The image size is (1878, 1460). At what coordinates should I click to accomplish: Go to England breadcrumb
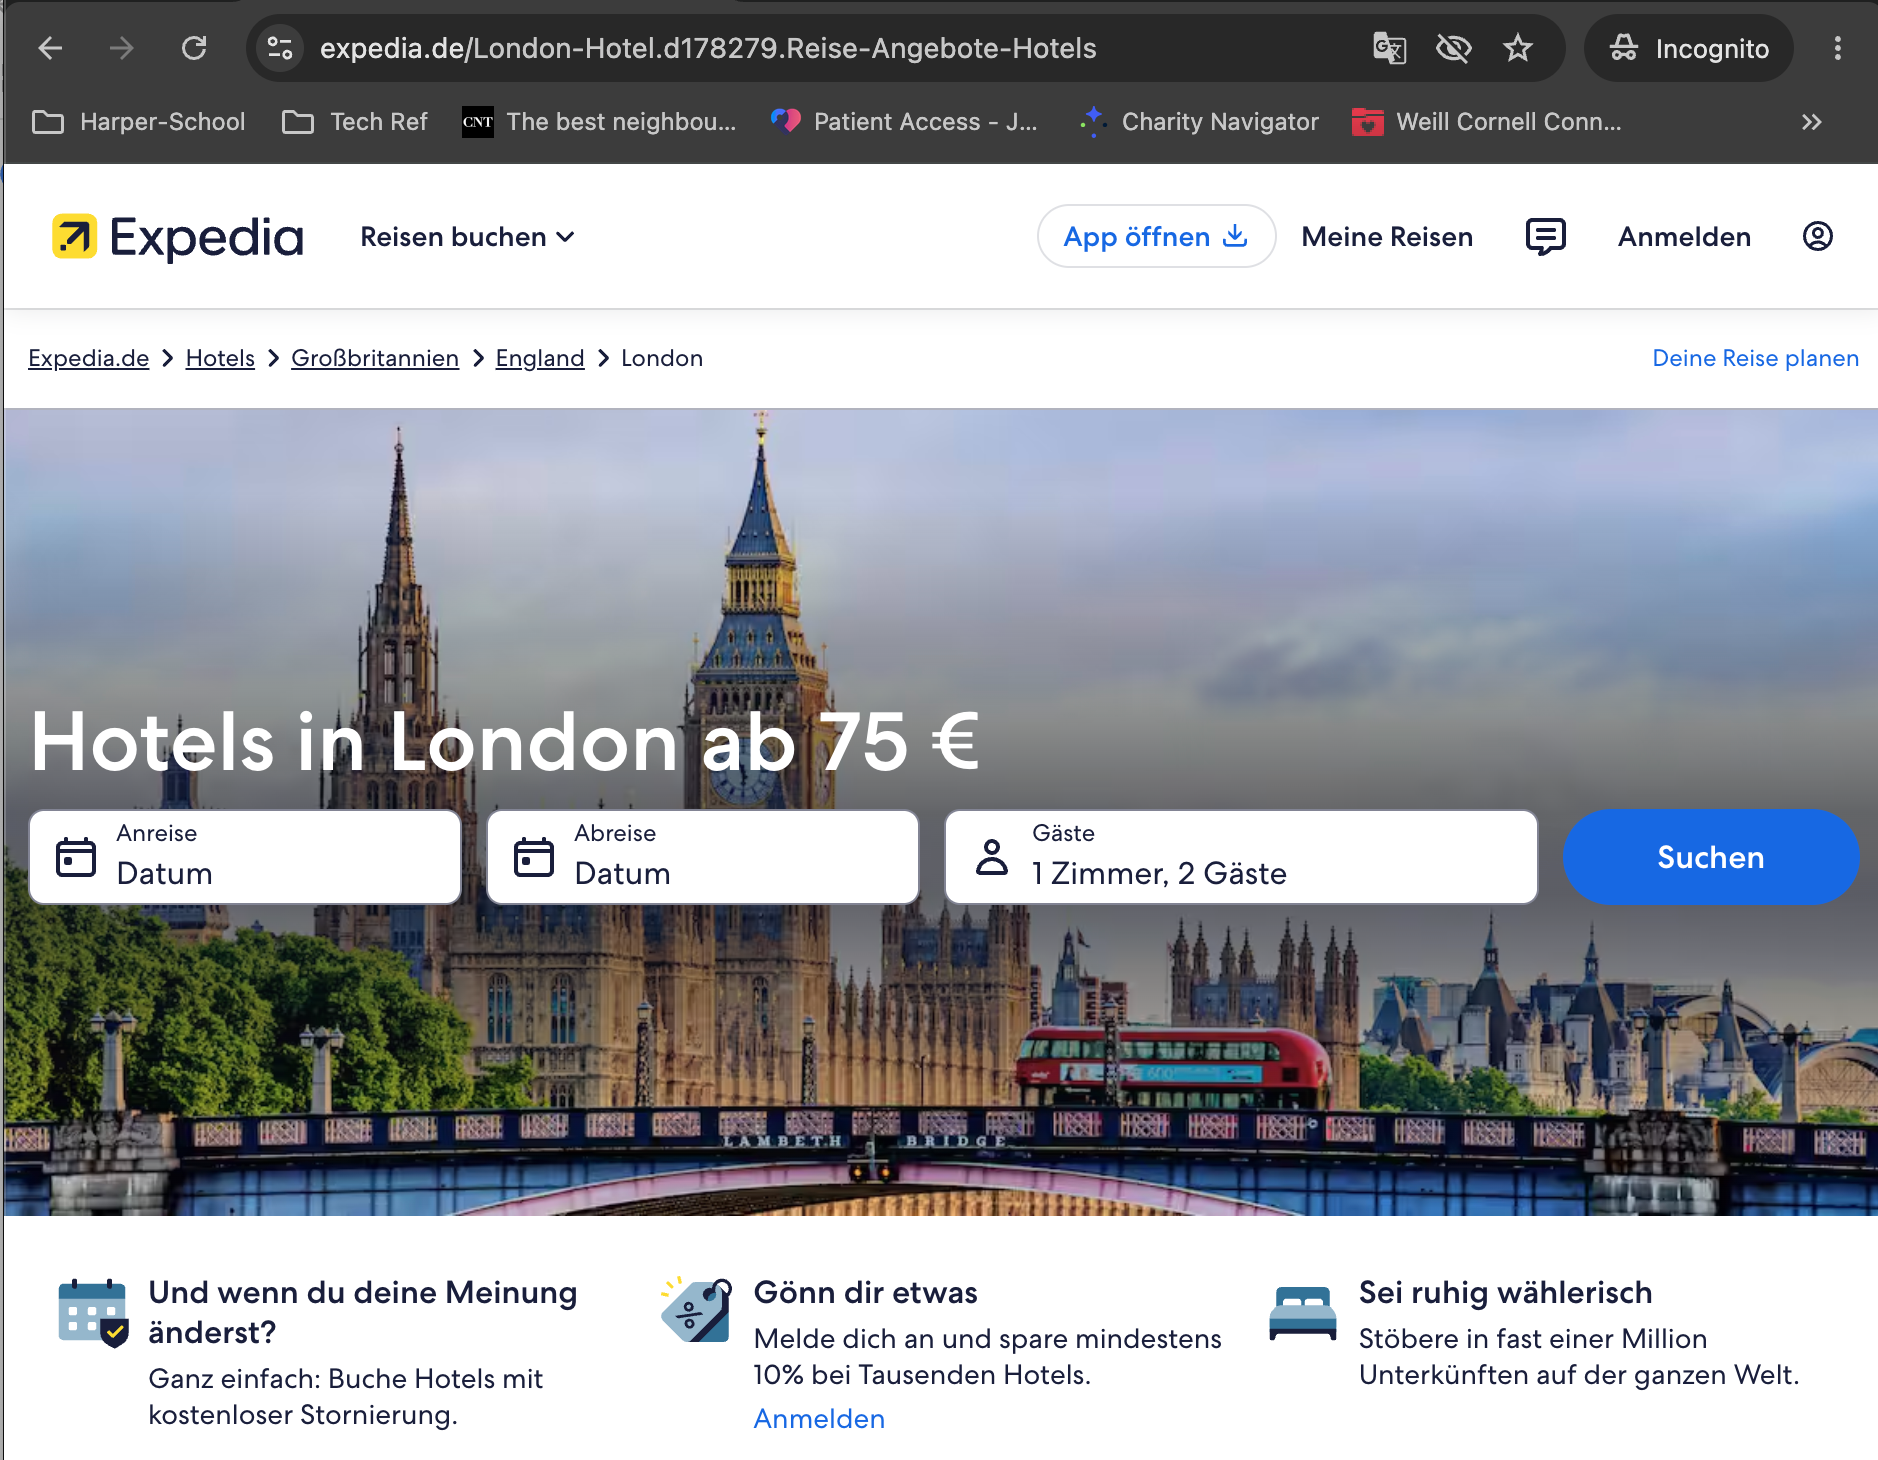point(540,358)
